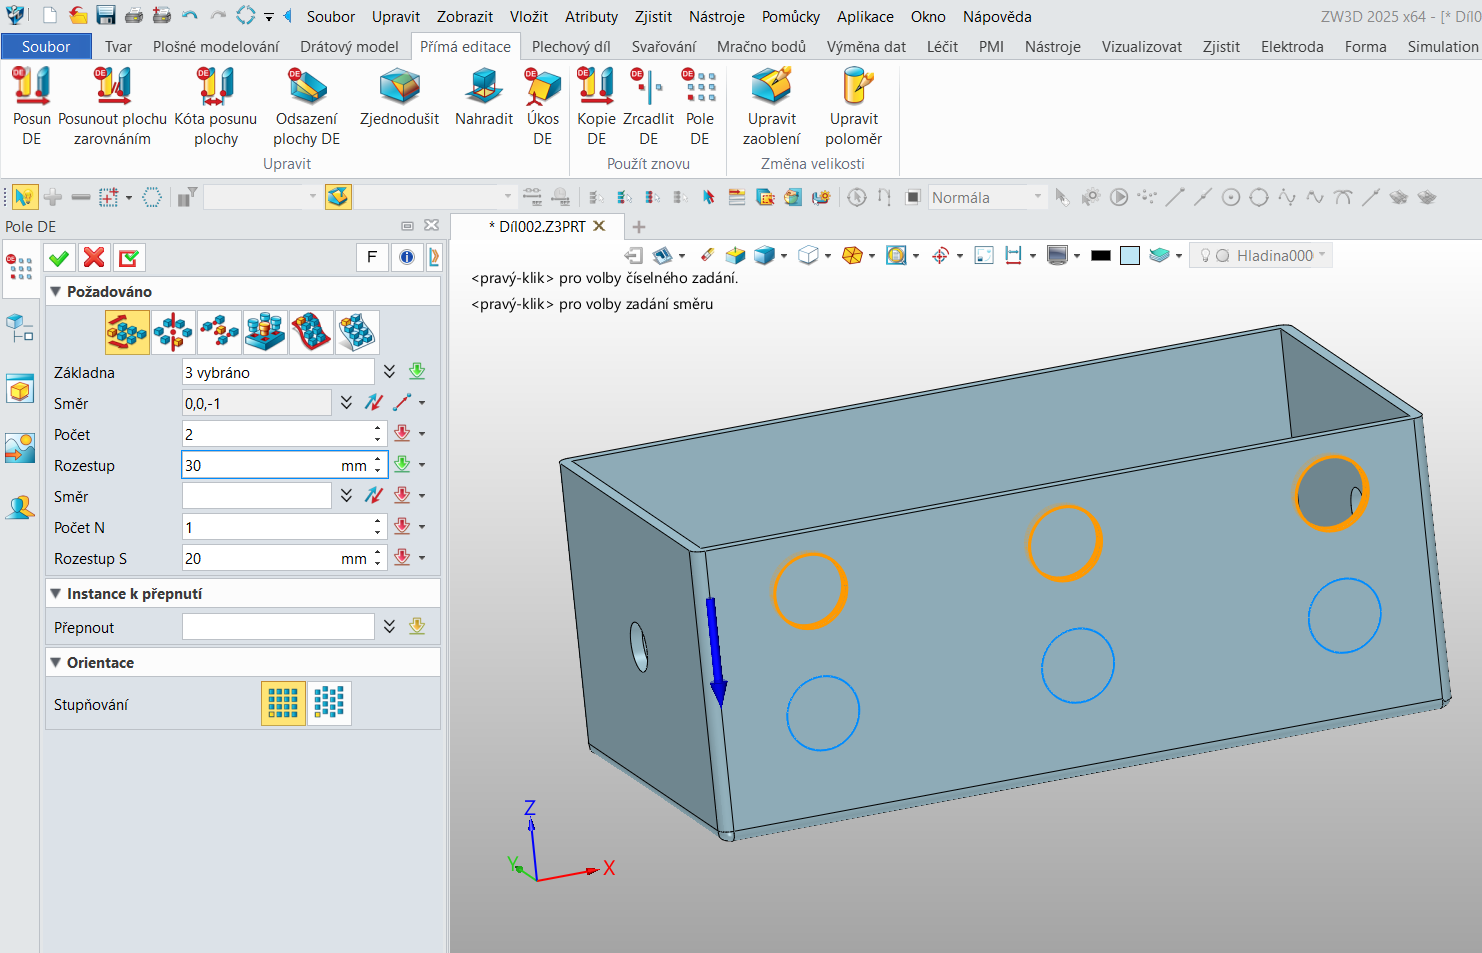Image resolution: width=1482 pixels, height=953 pixels.
Task: Confirm the pattern with green checkmark
Action: pos(60,258)
